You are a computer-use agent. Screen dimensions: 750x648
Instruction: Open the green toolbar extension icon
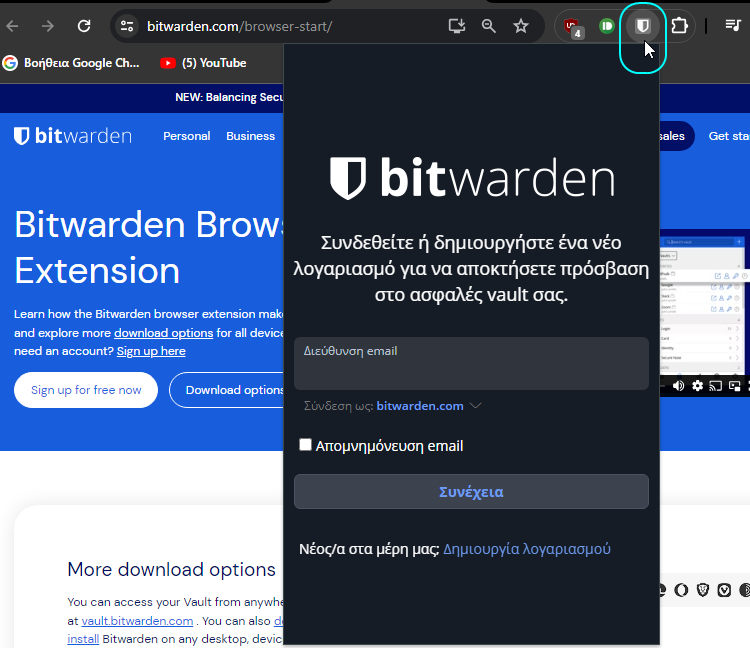coord(607,26)
